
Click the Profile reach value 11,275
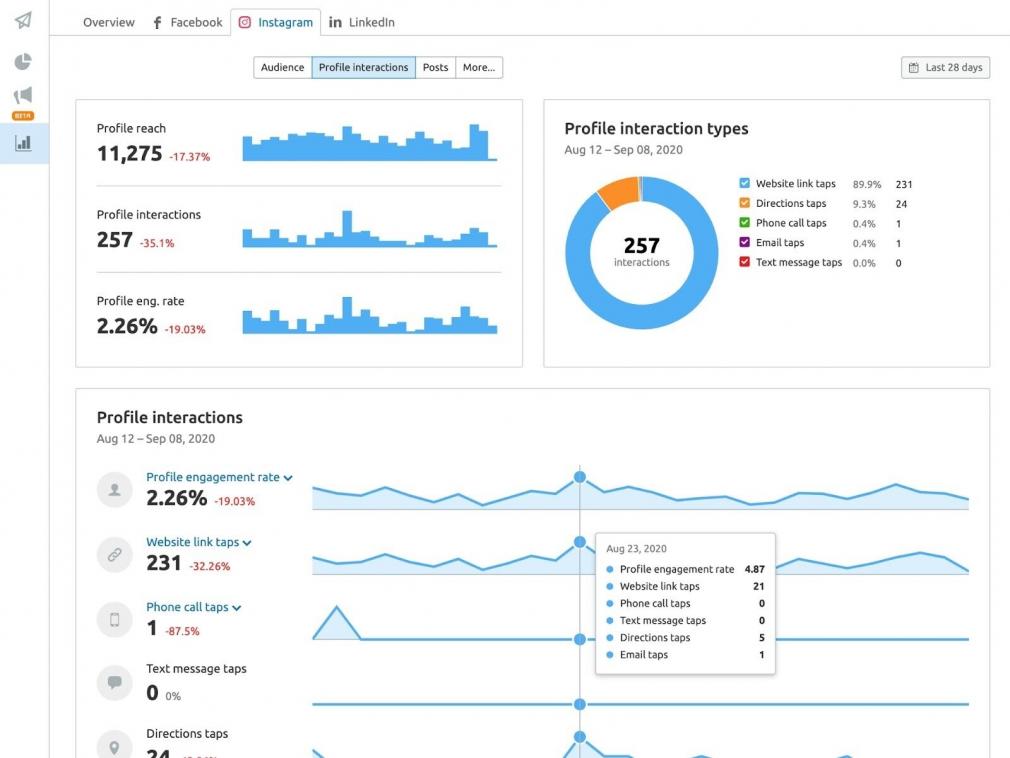(129, 154)
